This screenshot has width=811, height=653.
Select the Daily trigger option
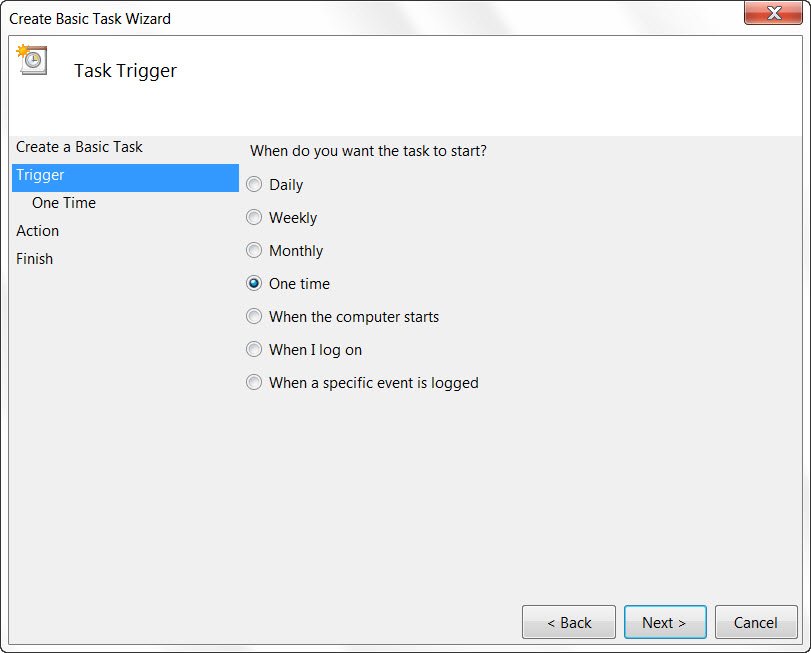(x=254, y=184)
